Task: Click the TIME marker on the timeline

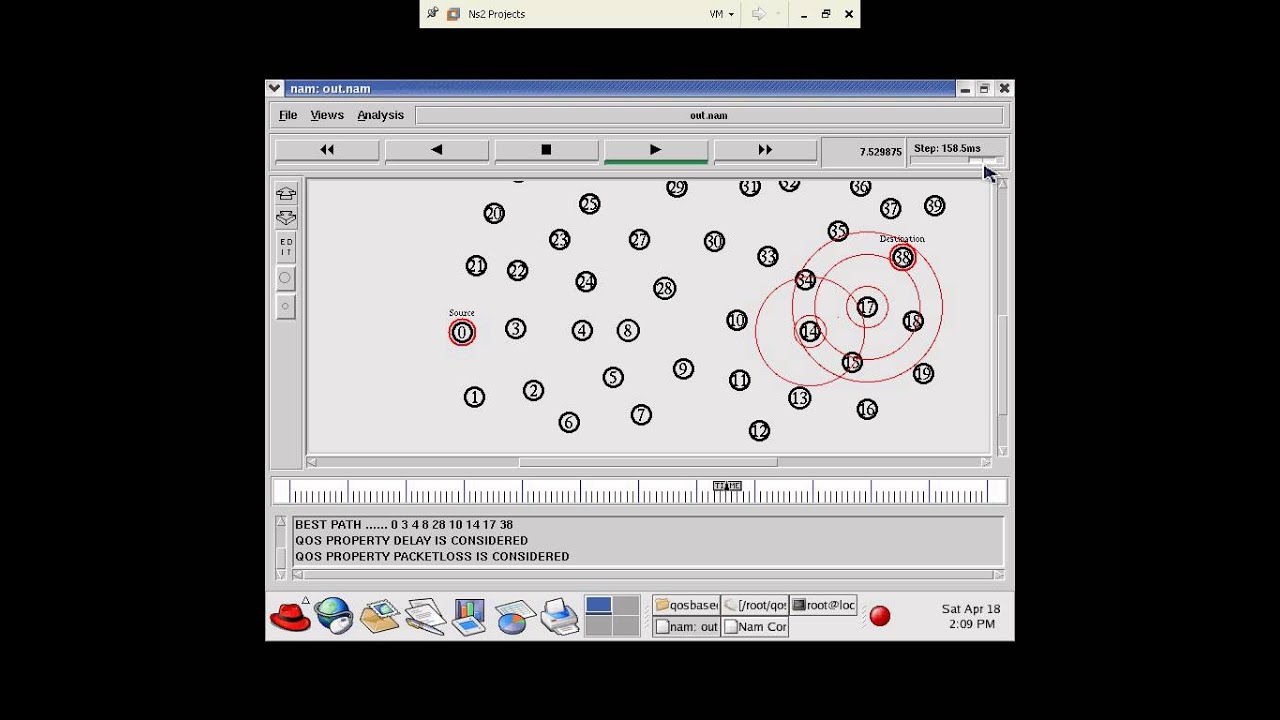Action: (x=728, y=486)
